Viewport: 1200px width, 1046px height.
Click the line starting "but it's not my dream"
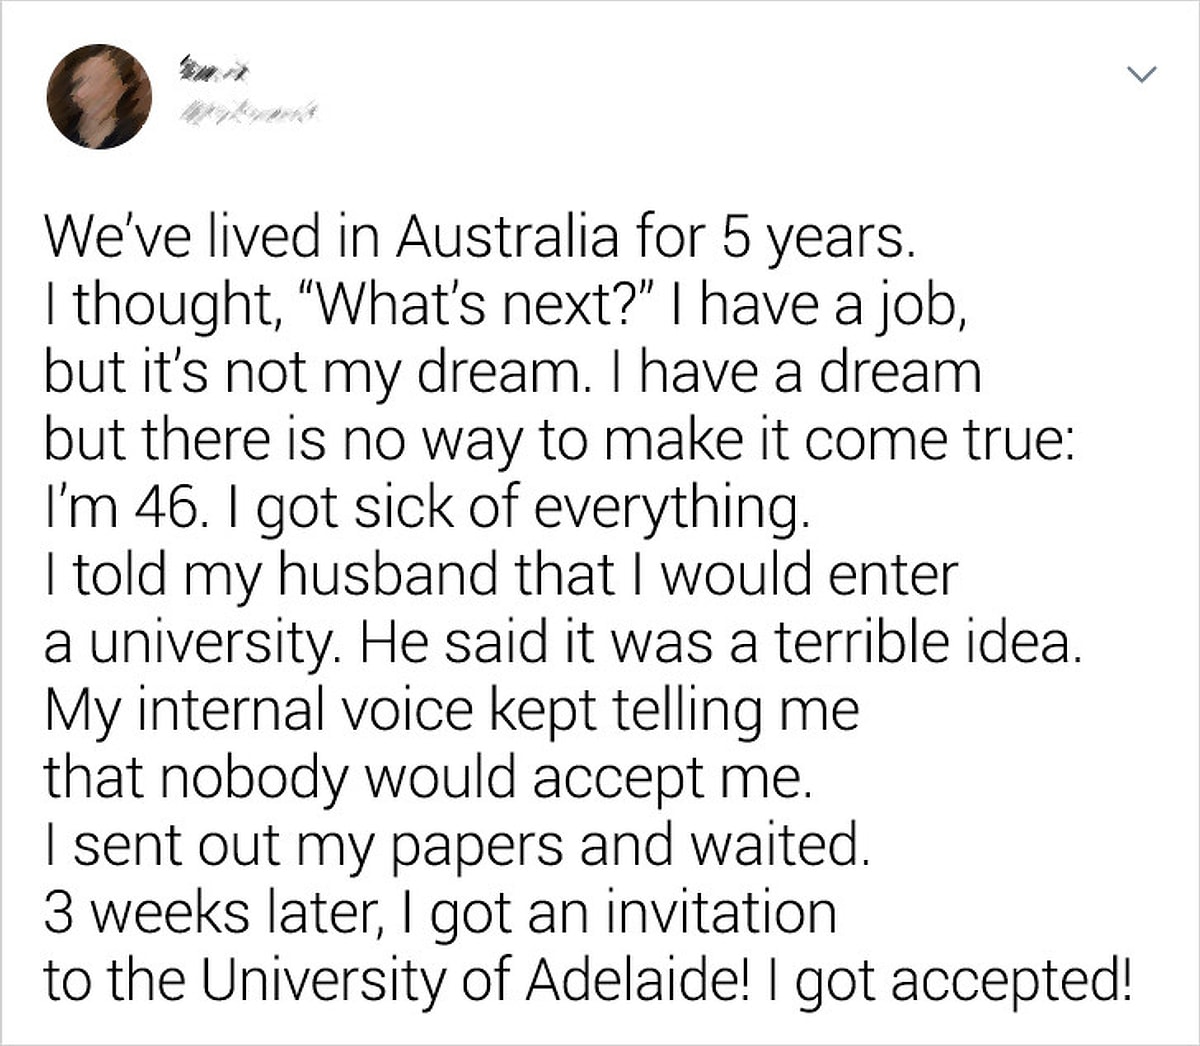click(x=512, y=372)
